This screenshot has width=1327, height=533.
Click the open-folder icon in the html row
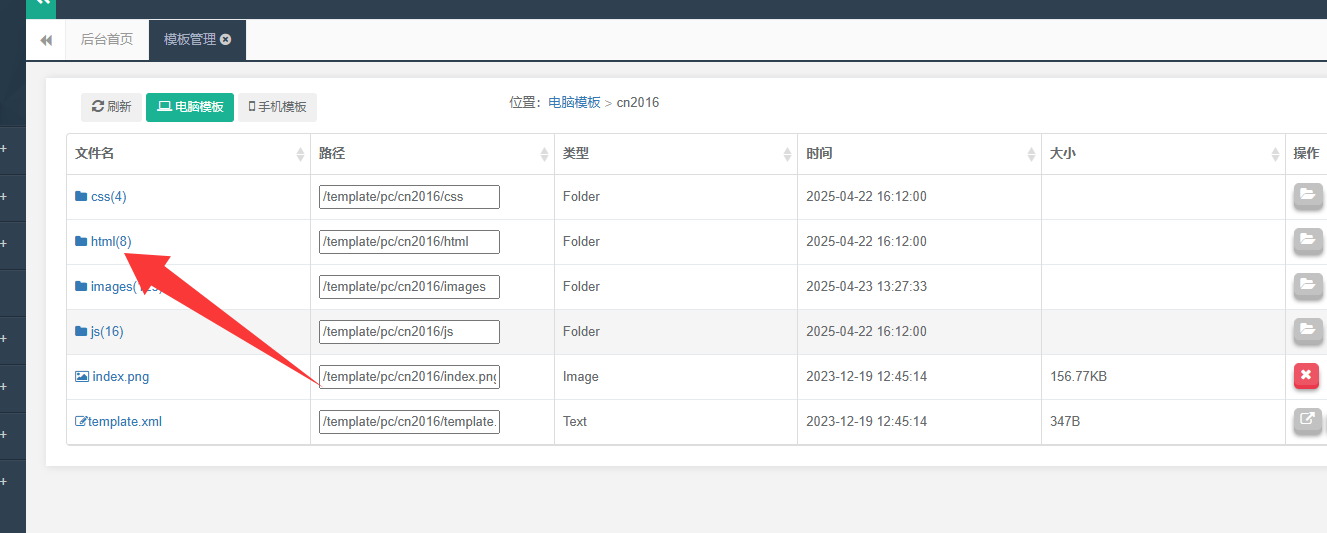1306,241
